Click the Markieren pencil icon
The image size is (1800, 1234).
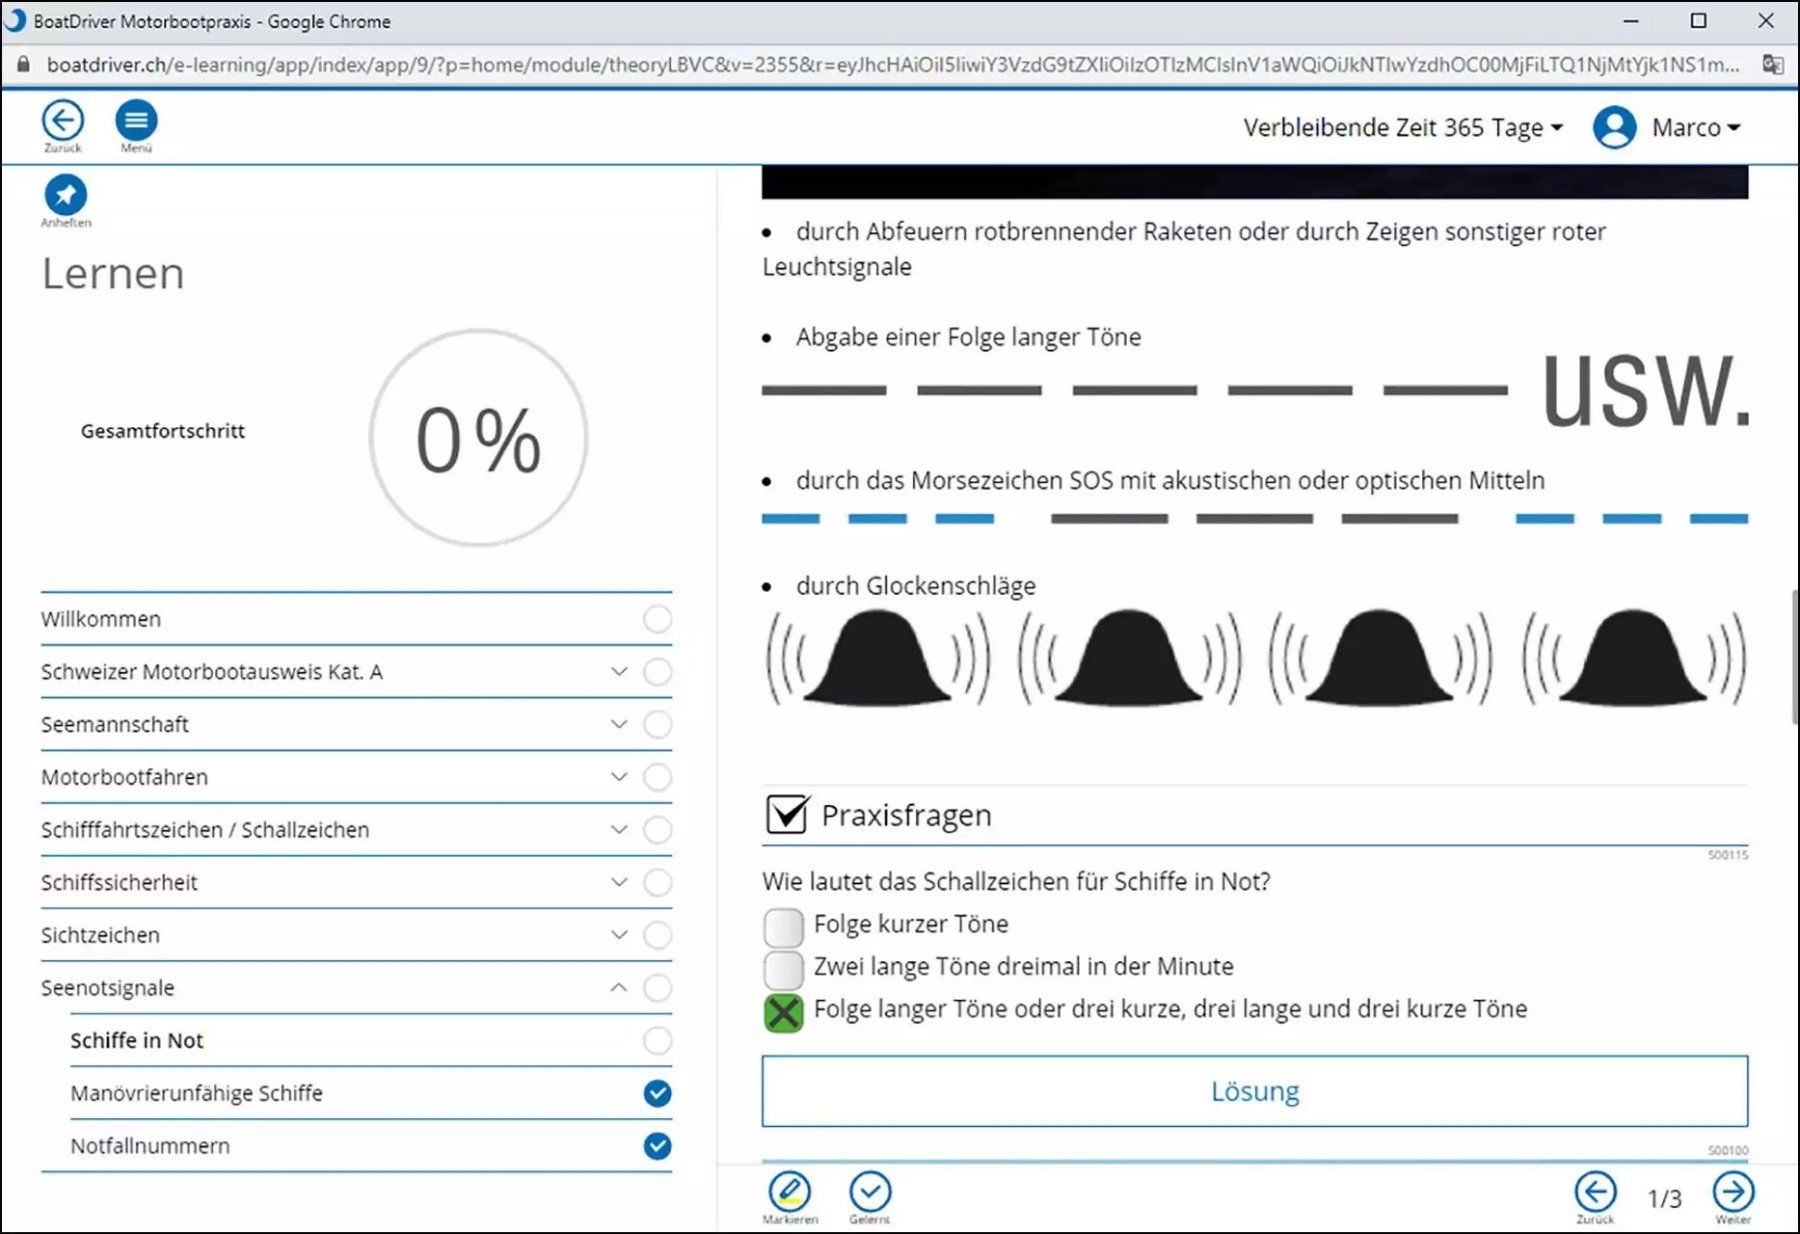pos(789,1191)
